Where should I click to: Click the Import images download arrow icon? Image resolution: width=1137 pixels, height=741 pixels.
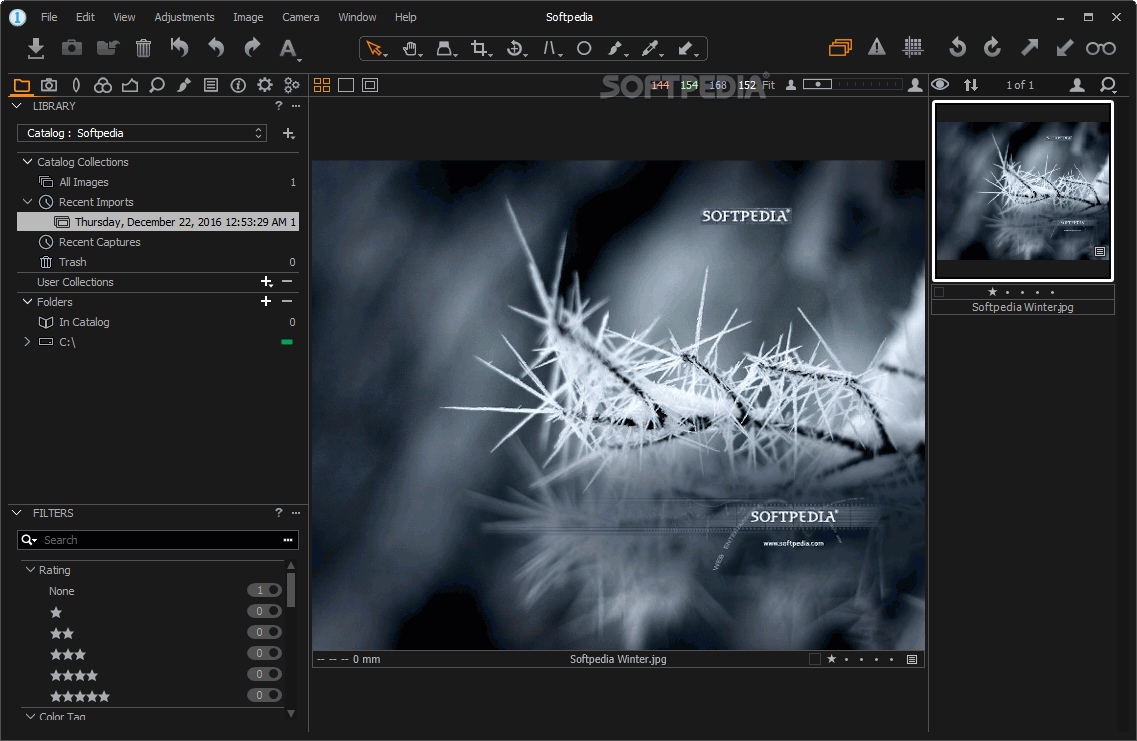36,49
